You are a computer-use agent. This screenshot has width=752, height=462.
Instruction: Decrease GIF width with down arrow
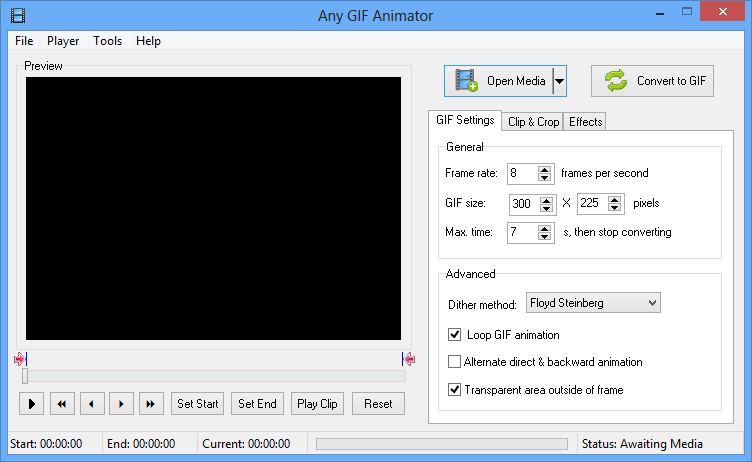546,208
